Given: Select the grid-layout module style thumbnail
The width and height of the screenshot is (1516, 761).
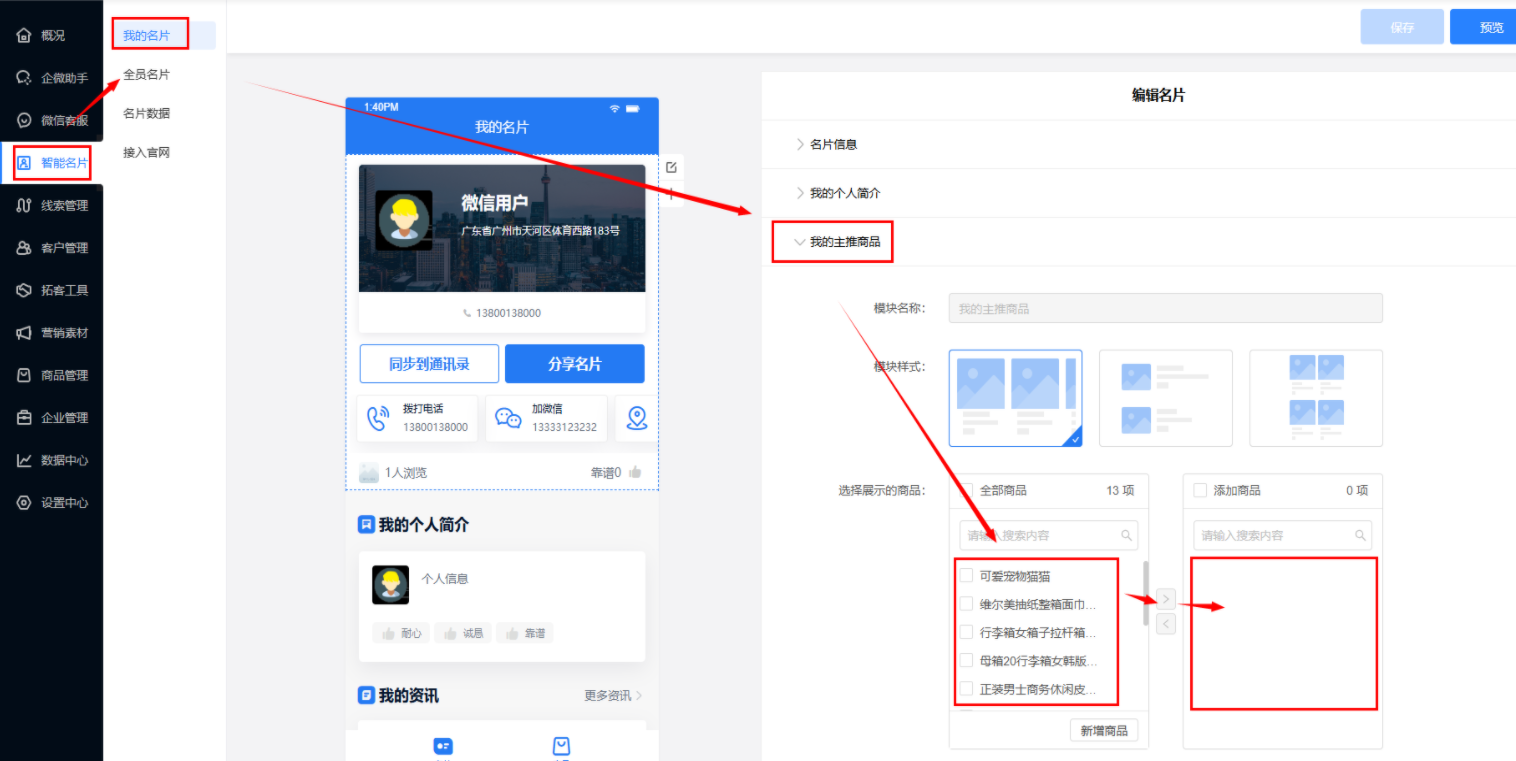Looking at the screenshot, I should tap(1316, 398).
